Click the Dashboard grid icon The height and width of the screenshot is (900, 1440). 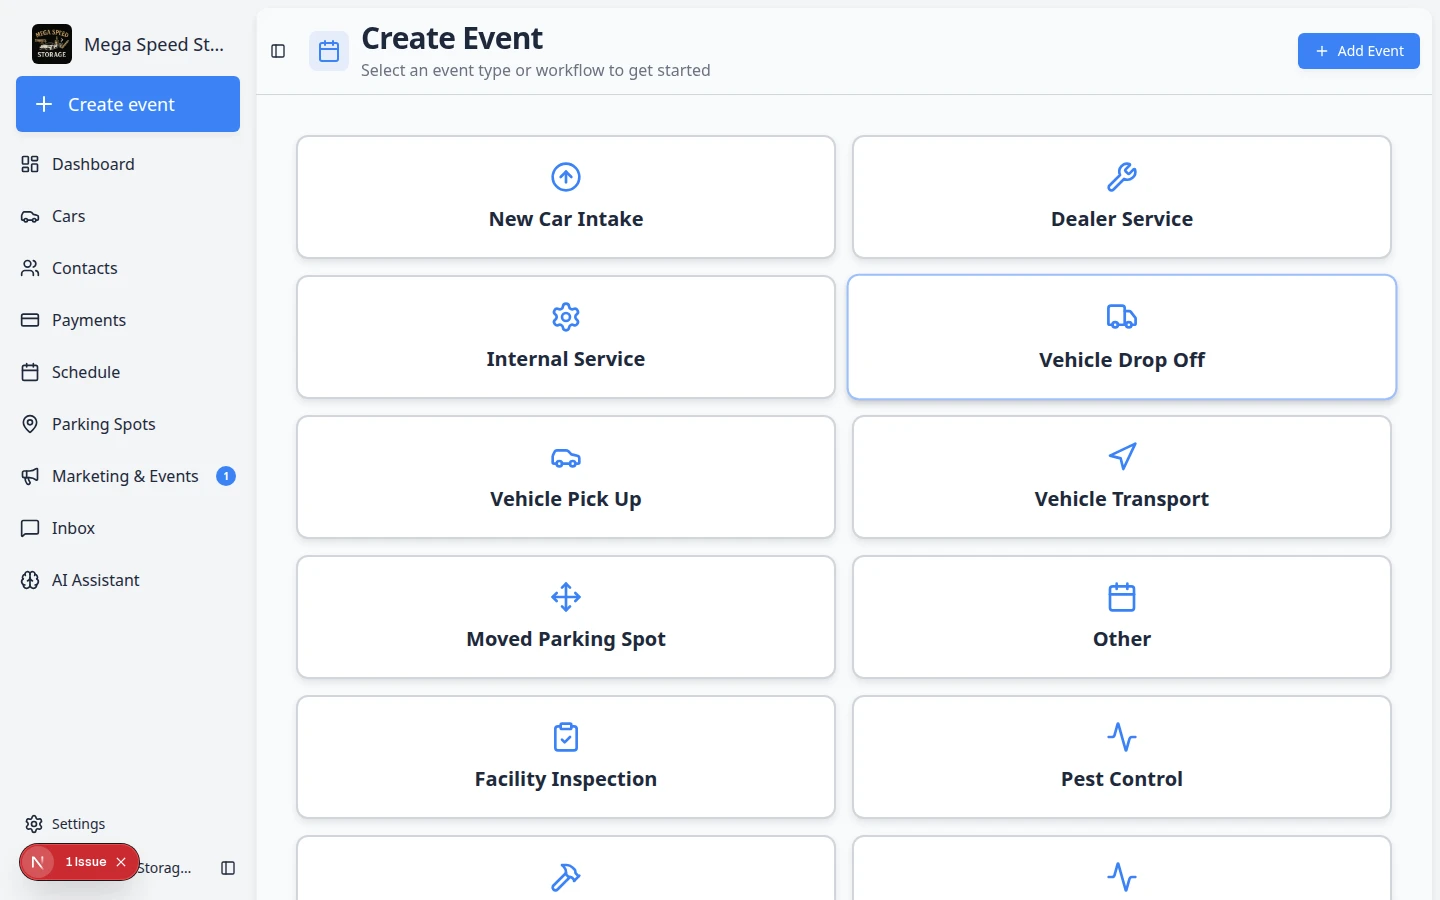click(x=30, y=164)
